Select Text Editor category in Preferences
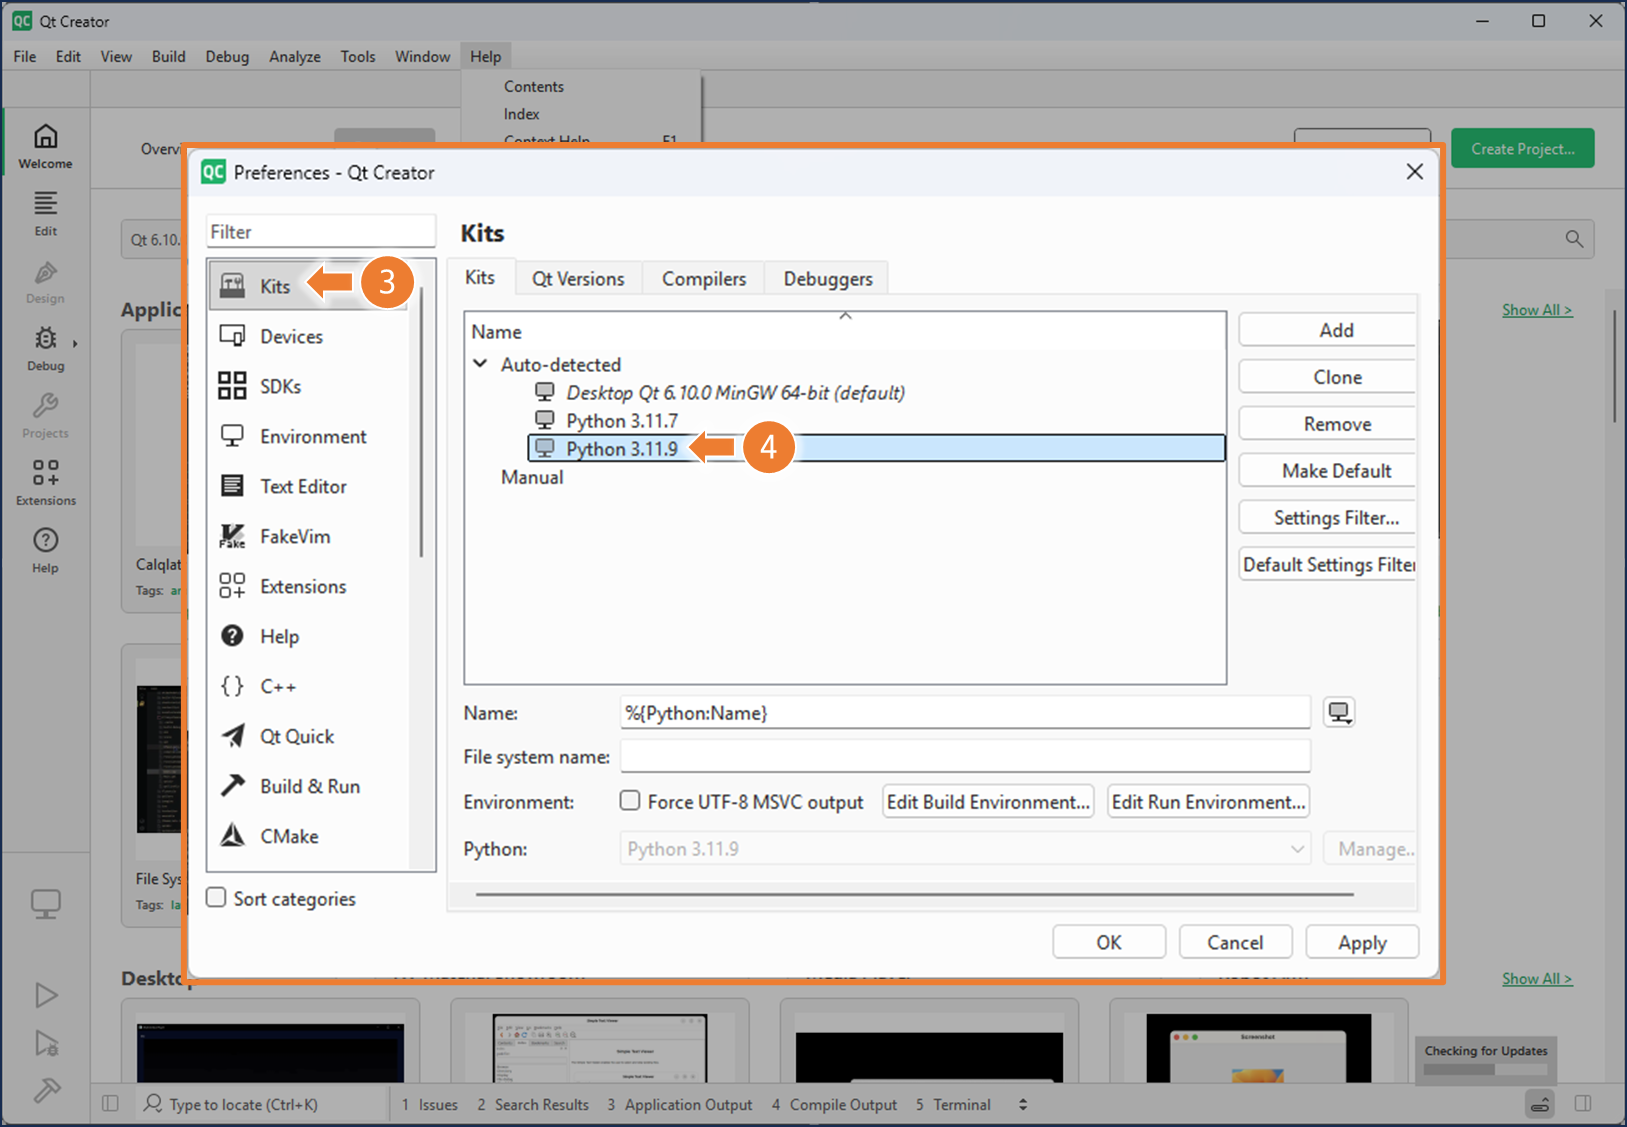The image size is (1627, 1127). (309, 486)
